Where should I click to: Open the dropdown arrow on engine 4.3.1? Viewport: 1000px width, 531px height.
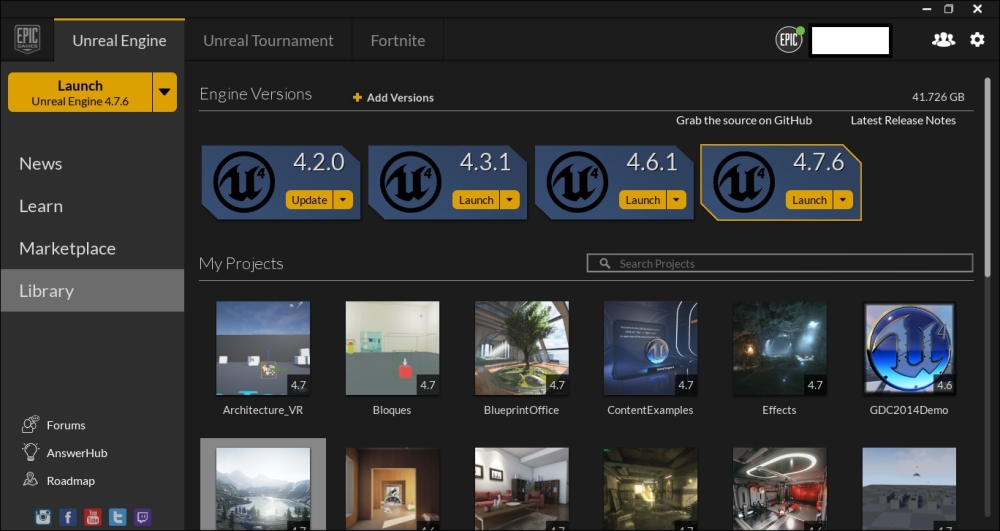pos(510,200)
